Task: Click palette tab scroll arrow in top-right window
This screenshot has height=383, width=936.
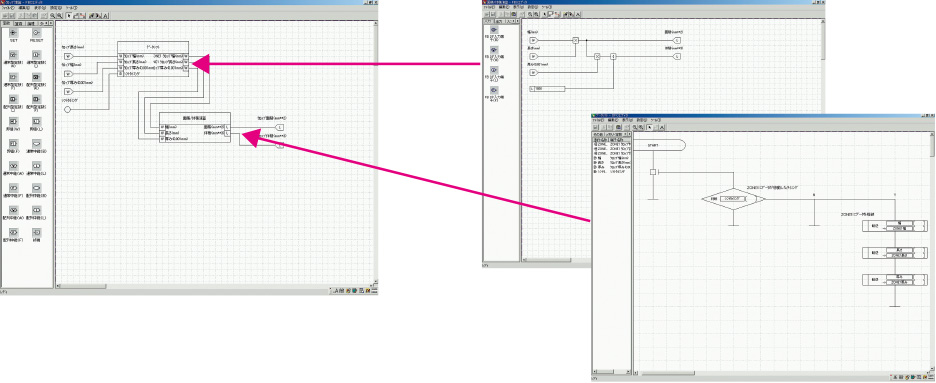Action: (517, 21)
